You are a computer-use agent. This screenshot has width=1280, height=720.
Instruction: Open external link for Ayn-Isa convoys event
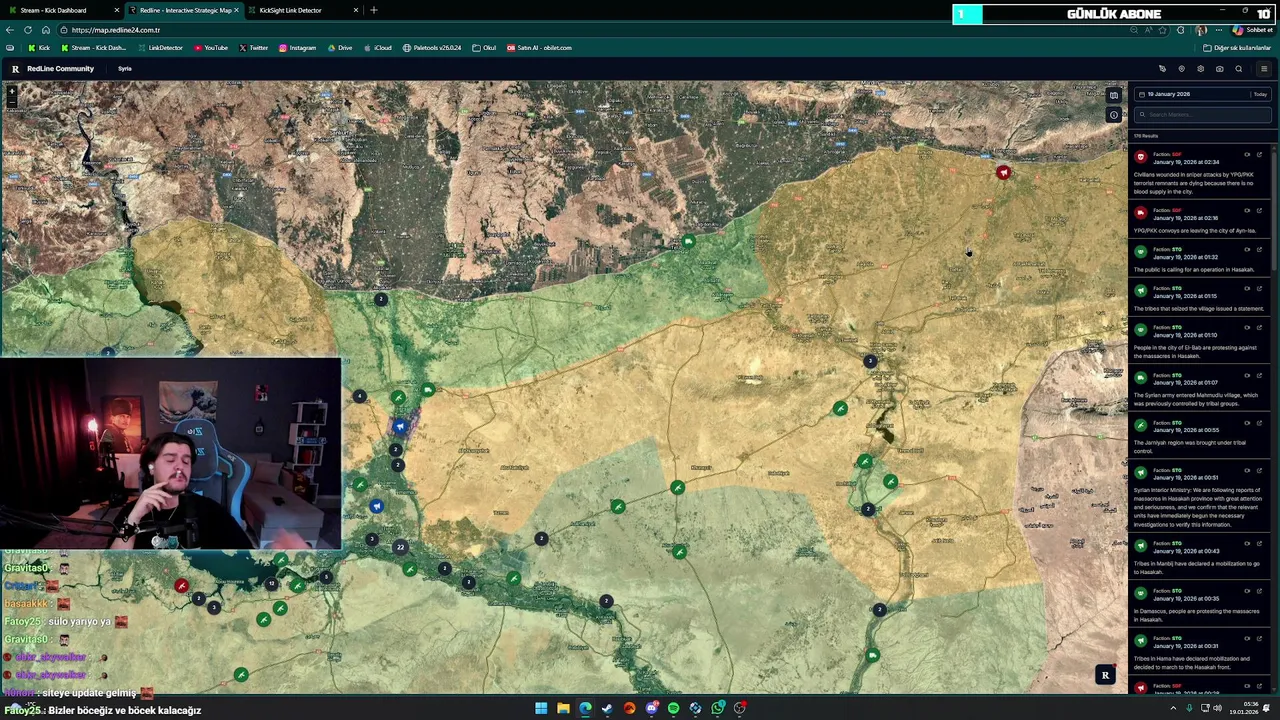point(1259,211)
